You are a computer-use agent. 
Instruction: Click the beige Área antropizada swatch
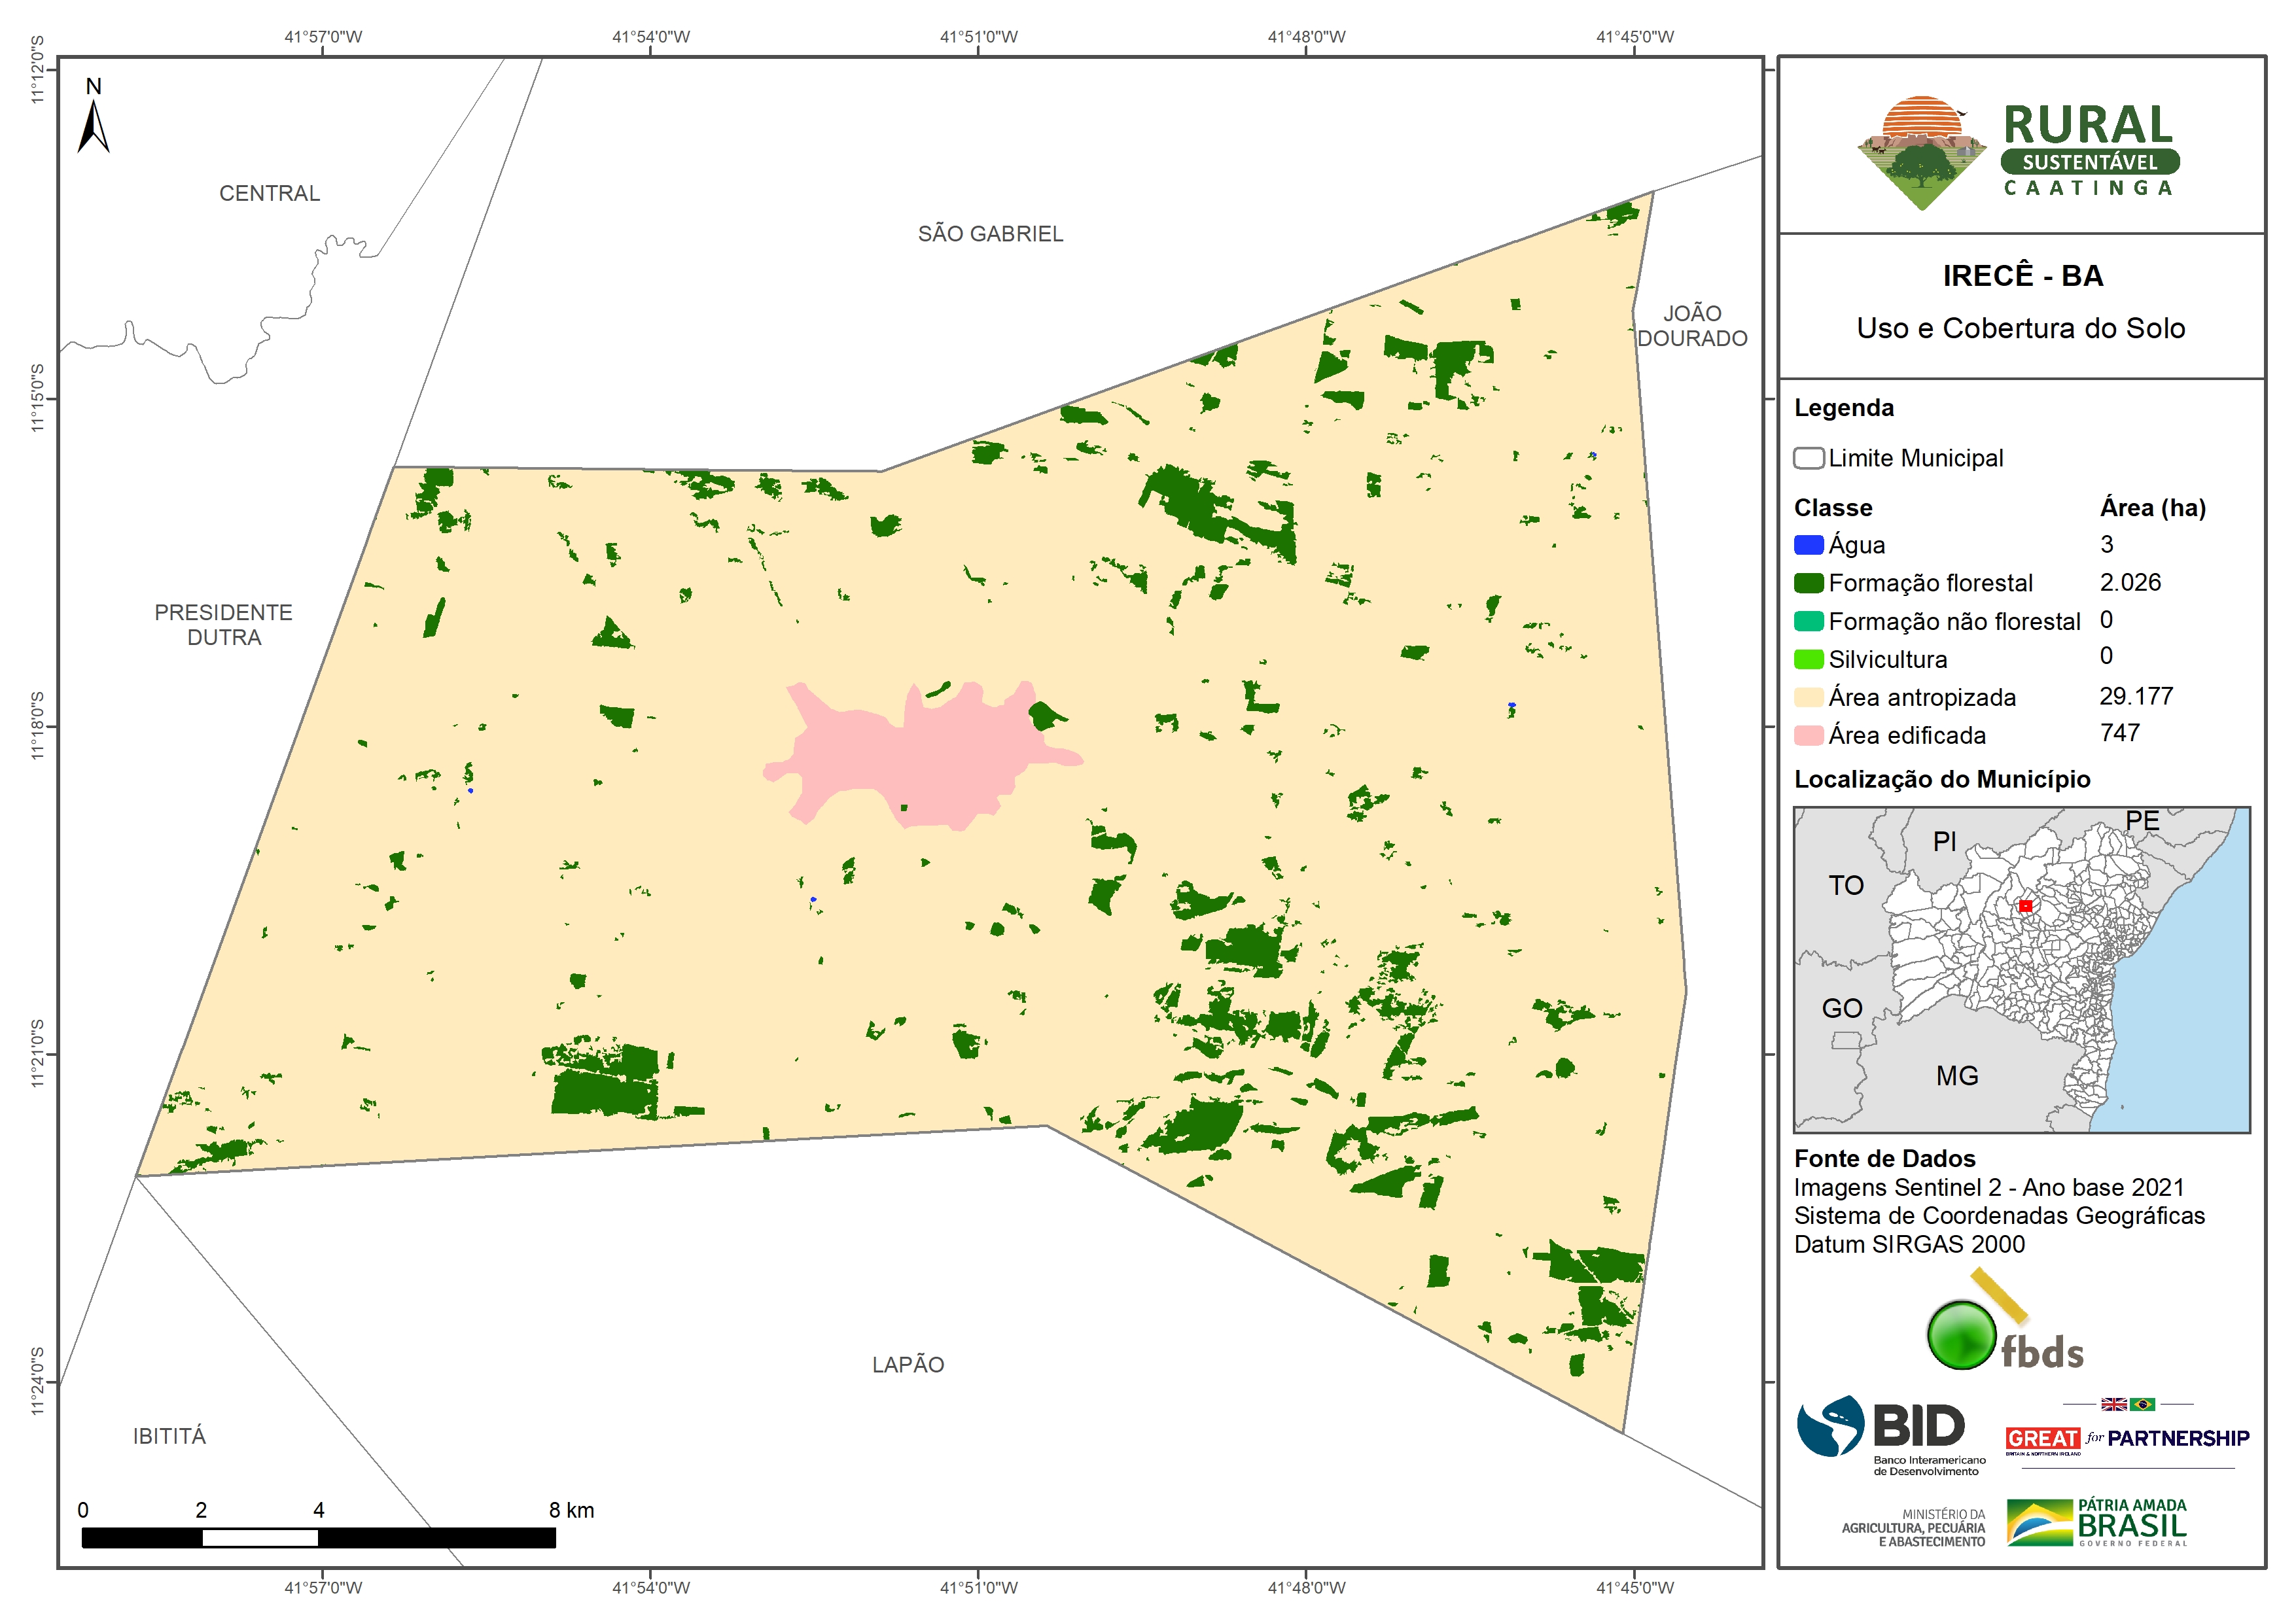tap(1808, 698)
